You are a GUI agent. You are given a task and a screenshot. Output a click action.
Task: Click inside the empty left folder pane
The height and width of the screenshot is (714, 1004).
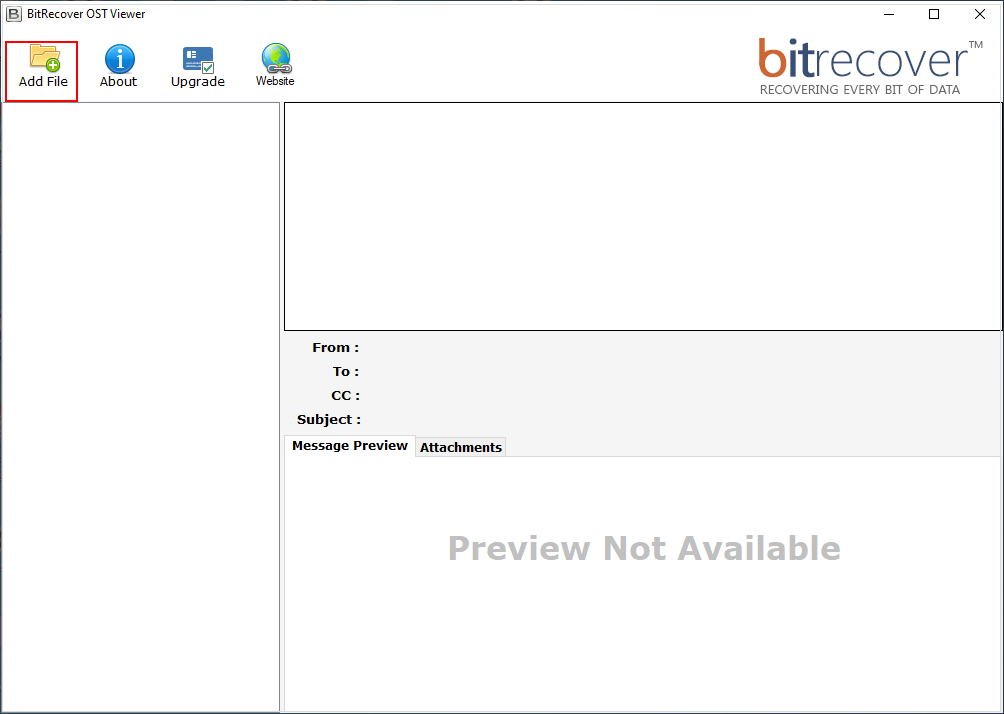coord(140,400)
